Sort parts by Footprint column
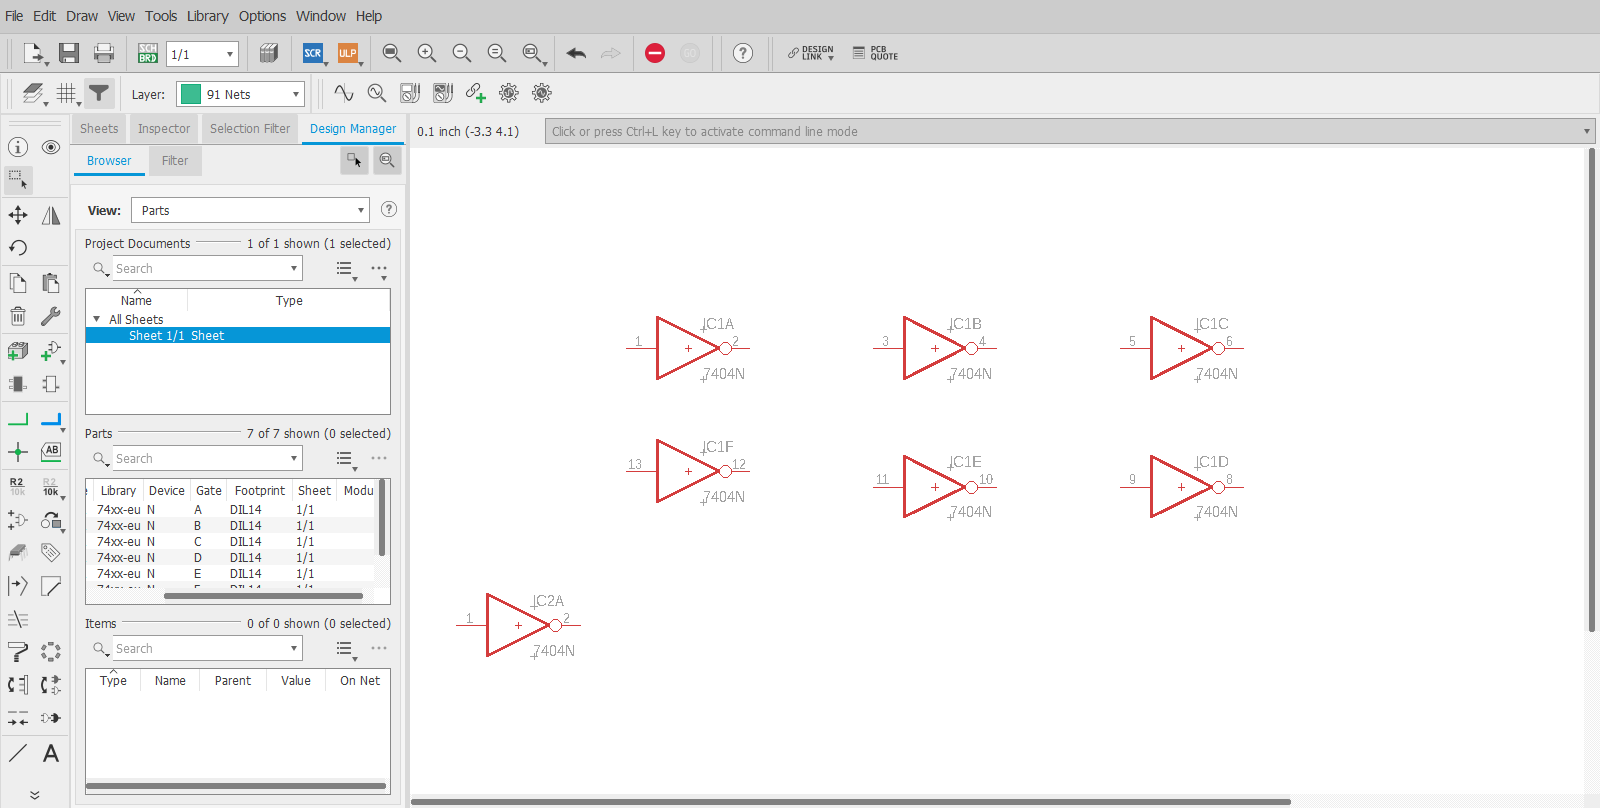 pyautogui.click(x=260, y=491)
